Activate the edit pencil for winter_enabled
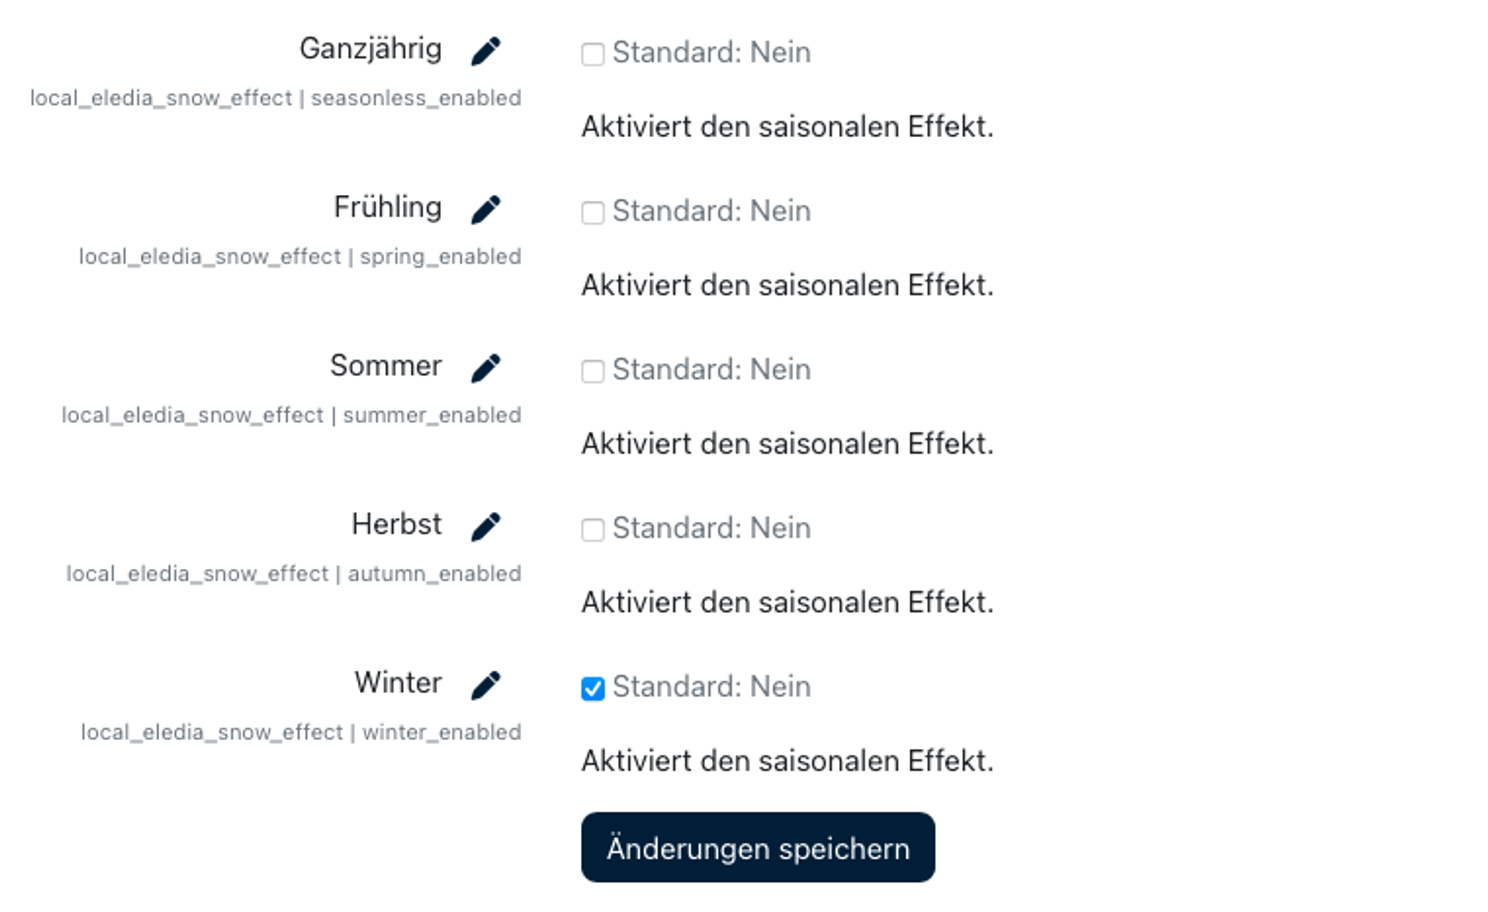 click(487, 684)
